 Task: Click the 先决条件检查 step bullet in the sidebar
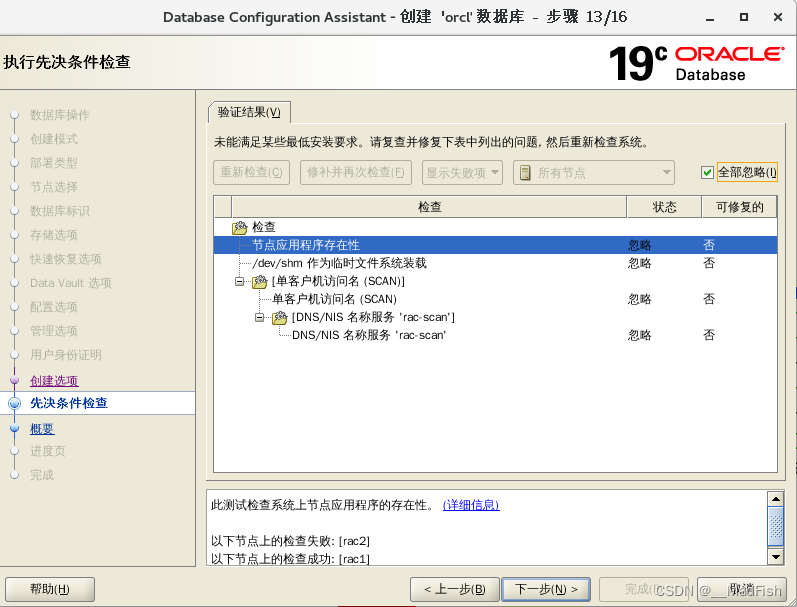coord(14,403)
